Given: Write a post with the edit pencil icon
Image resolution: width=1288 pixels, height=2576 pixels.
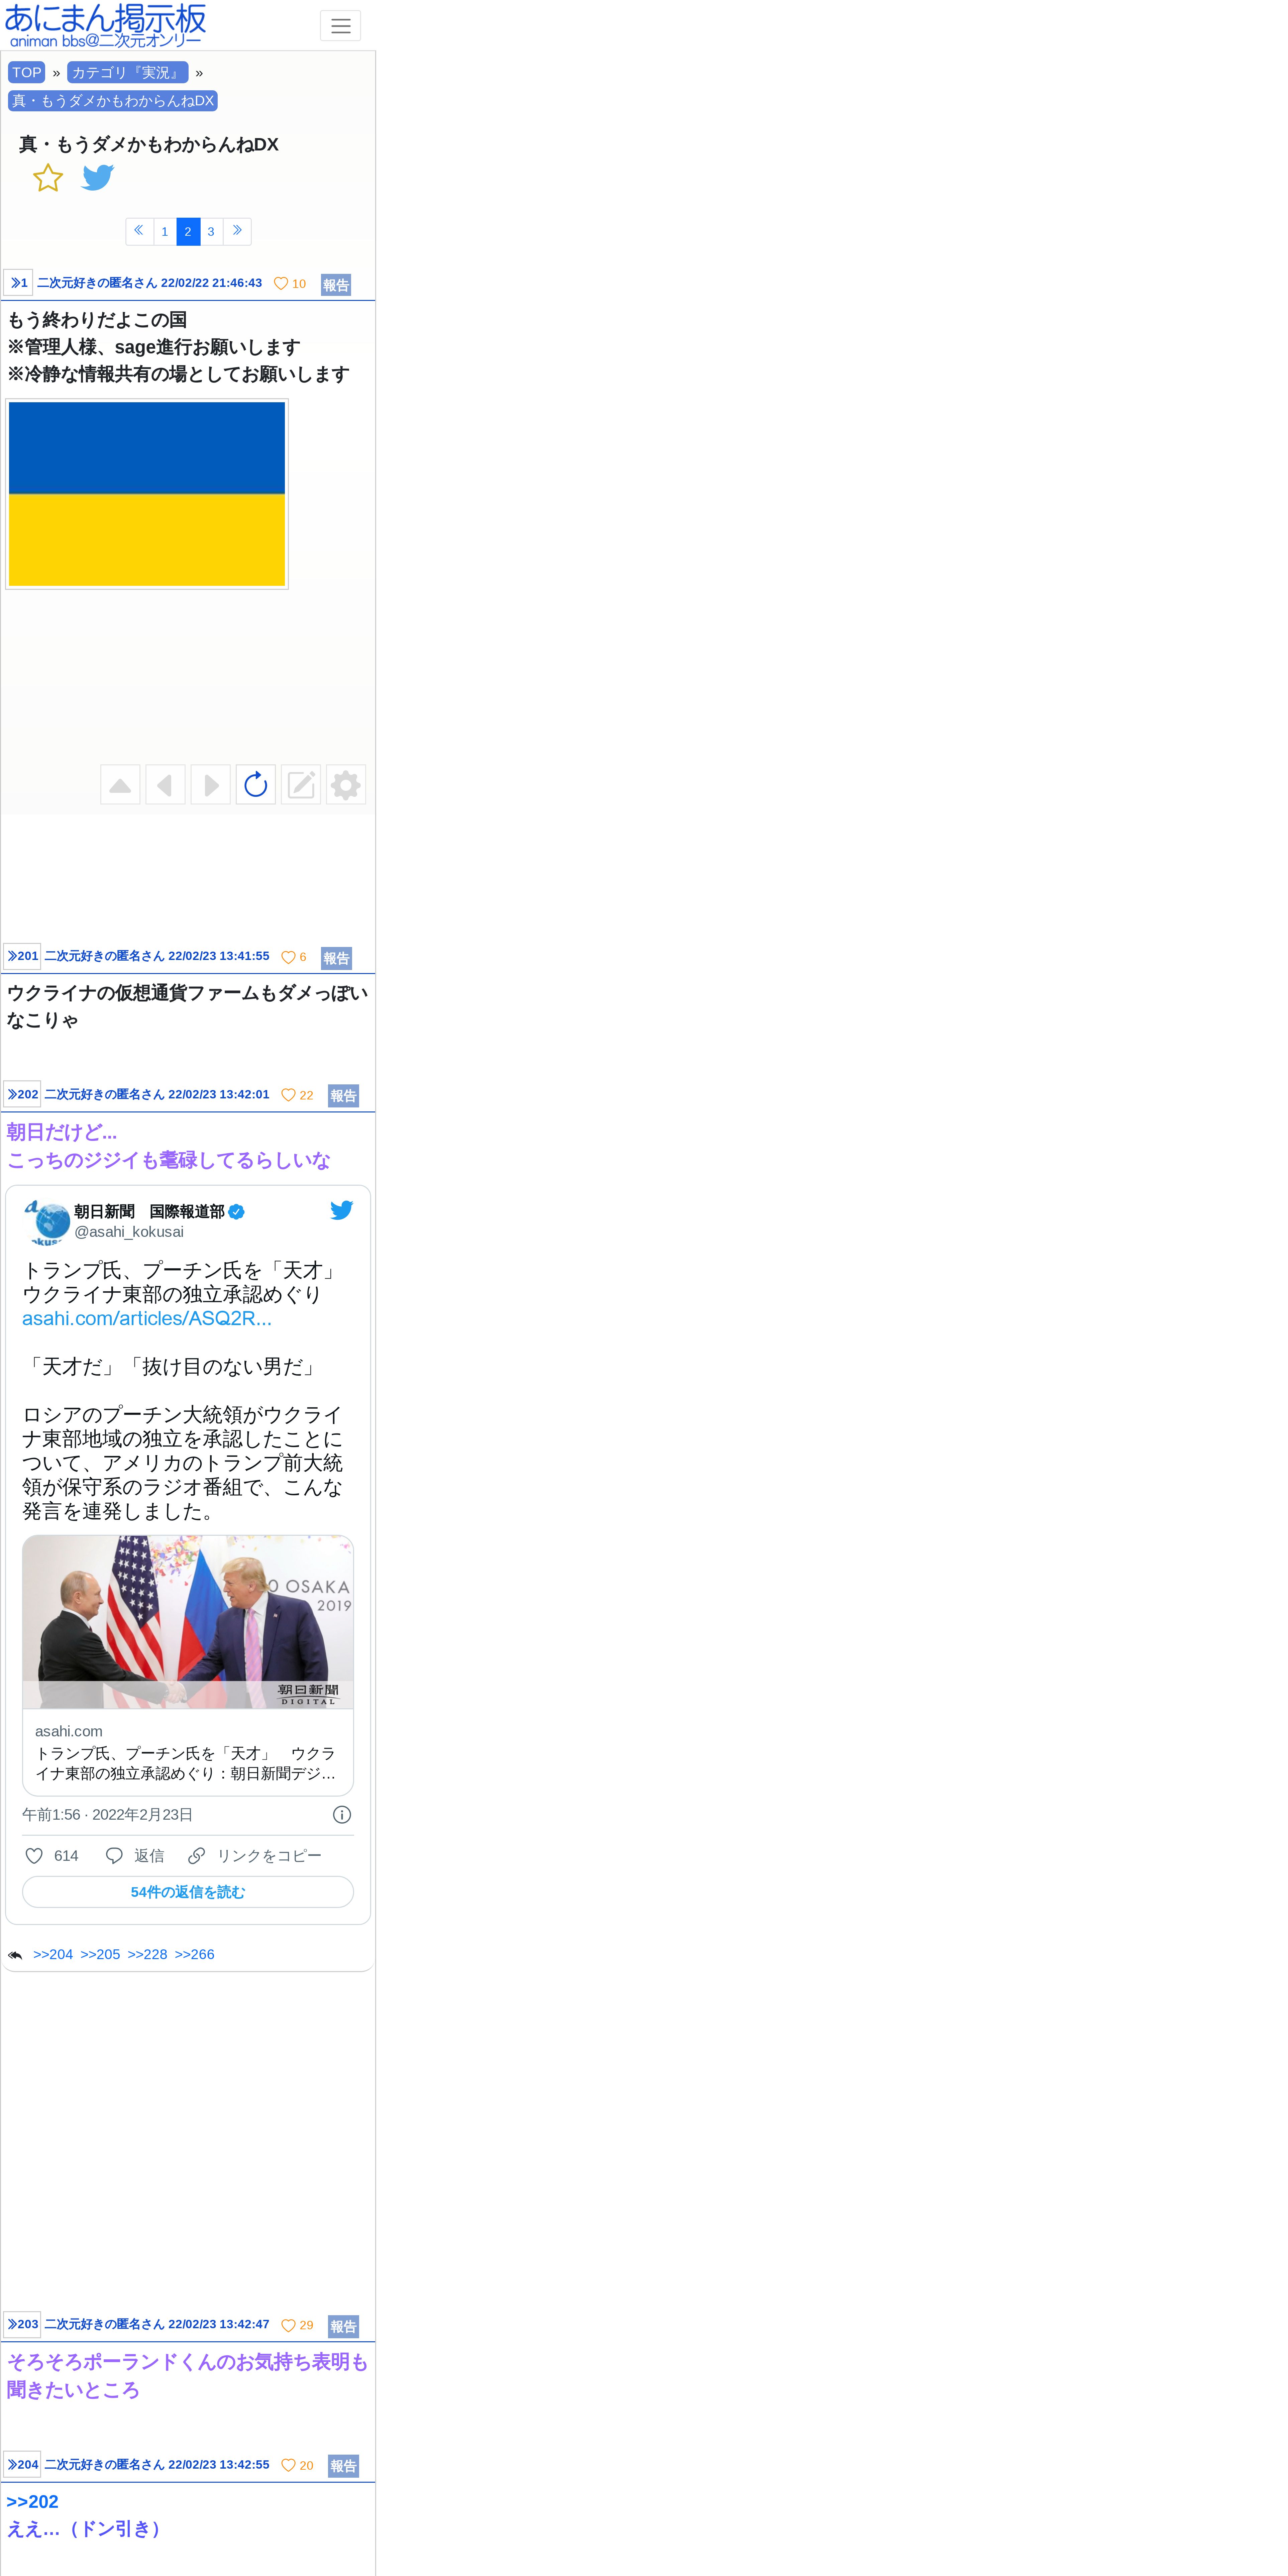Looking at the screenshot, I should click(301, 785).
